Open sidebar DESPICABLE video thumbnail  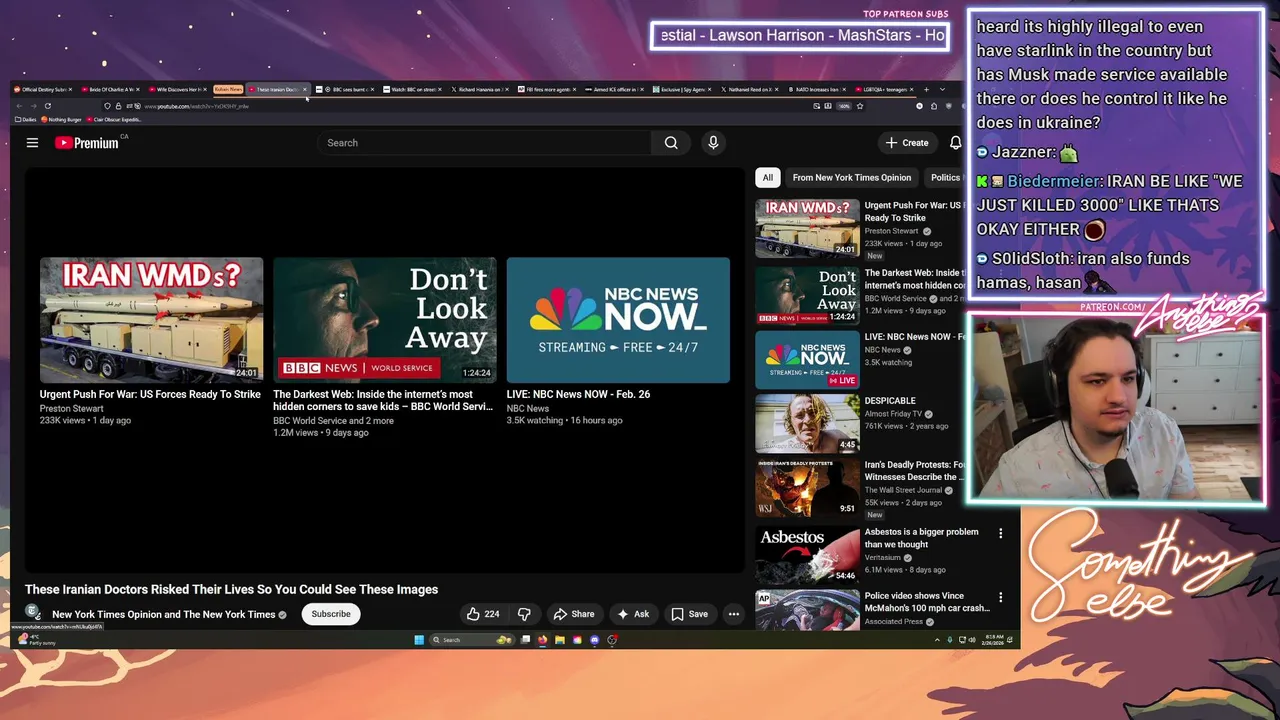pyautogui.click(x=807, y=423)
